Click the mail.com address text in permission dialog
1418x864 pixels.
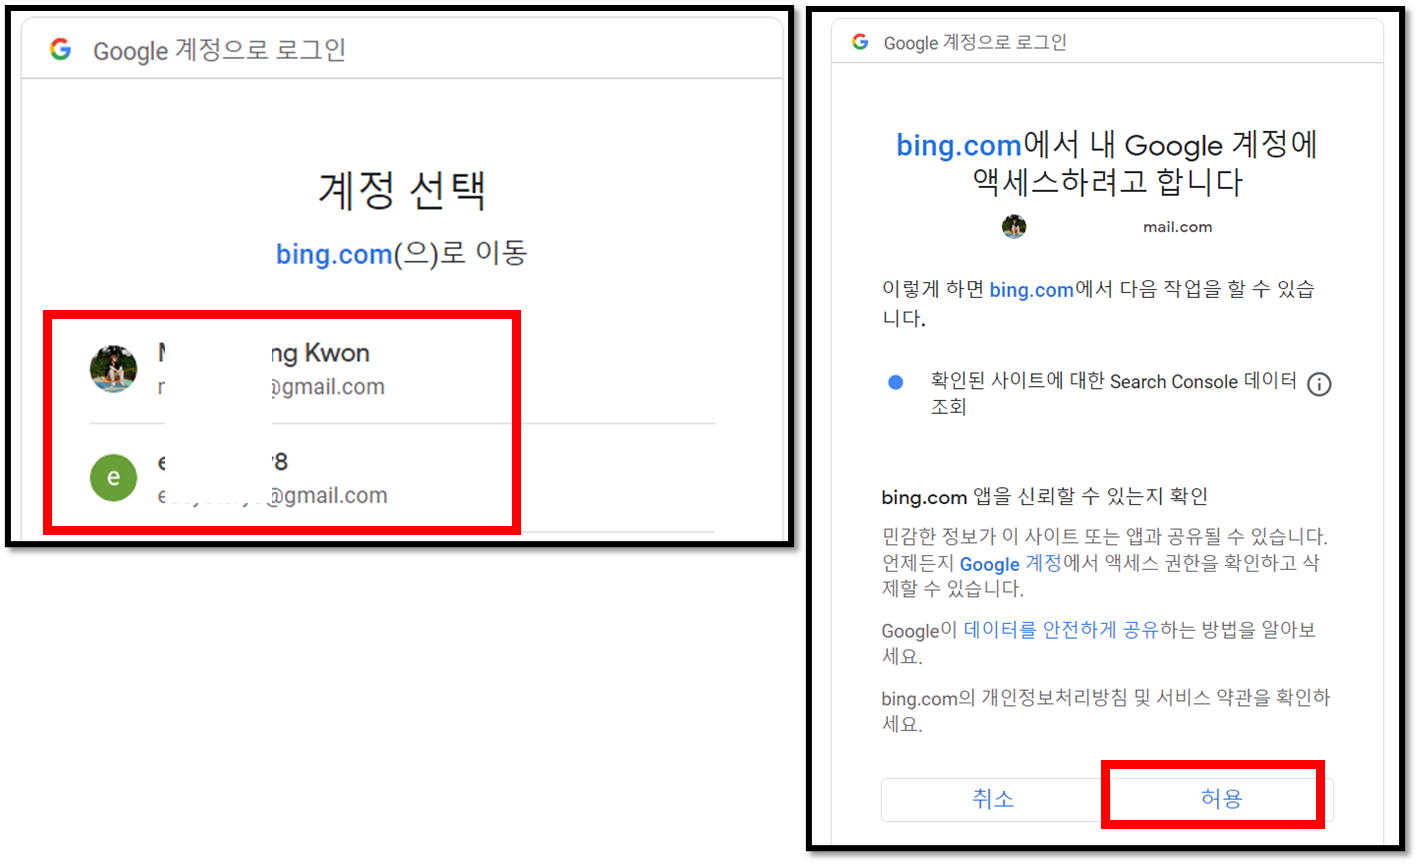click(1177, 227)
